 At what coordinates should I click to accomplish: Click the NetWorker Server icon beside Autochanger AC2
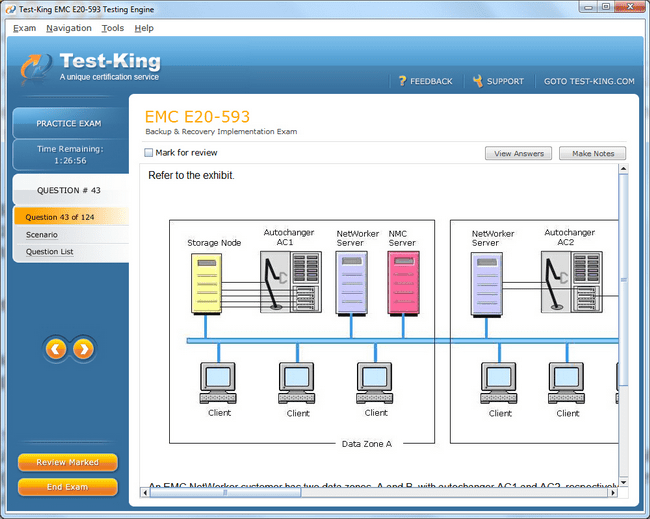(x=487, y=285)
